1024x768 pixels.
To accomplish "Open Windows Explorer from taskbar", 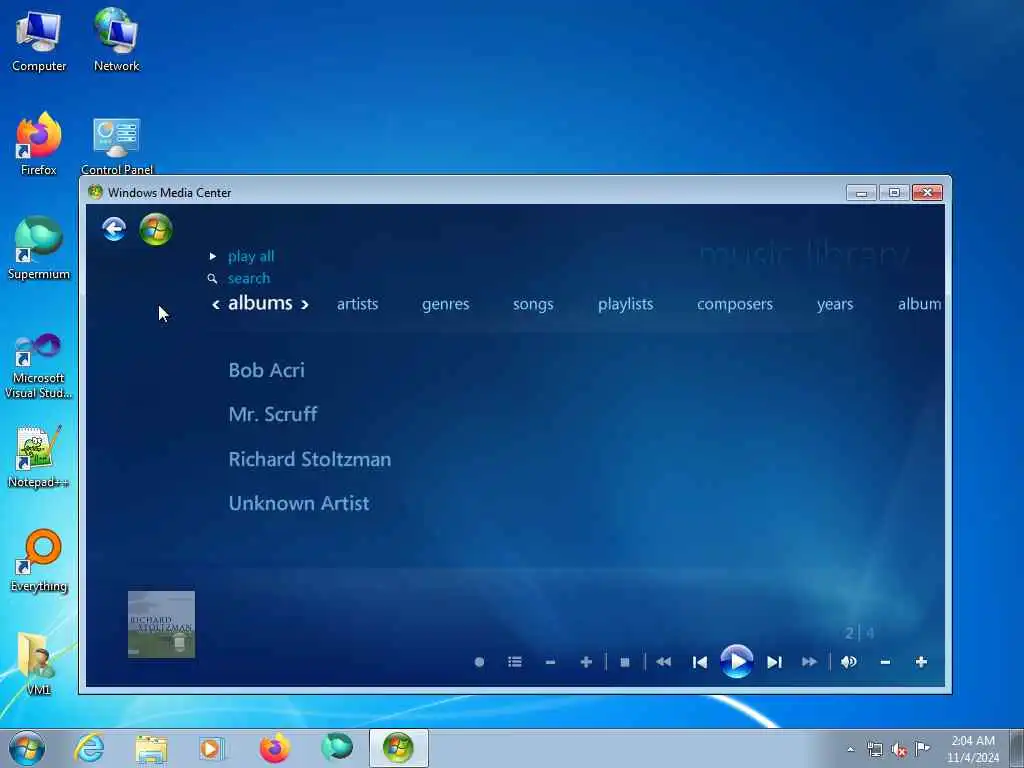I will (152, 748).
